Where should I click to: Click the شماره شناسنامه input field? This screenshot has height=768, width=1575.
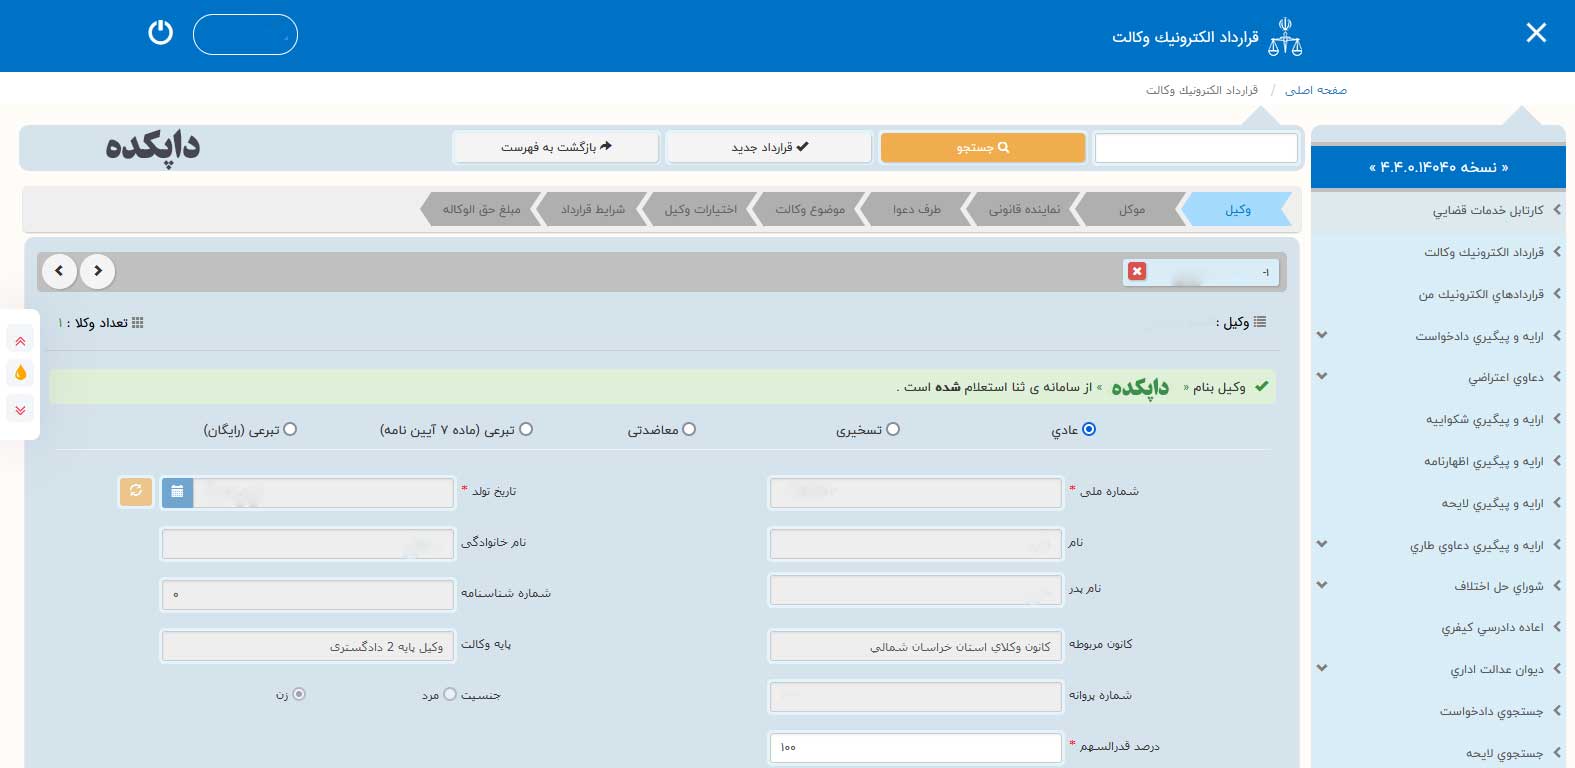point(308,594)
